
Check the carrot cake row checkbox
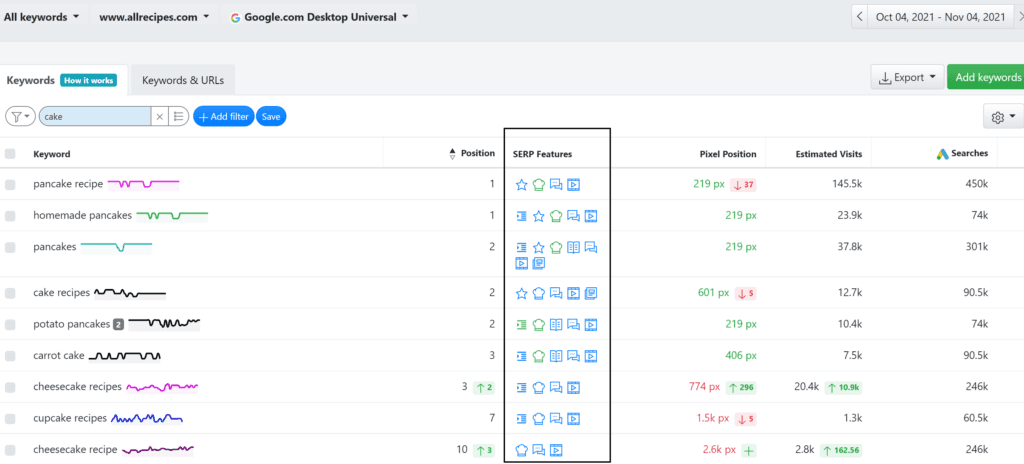(10, 356)
